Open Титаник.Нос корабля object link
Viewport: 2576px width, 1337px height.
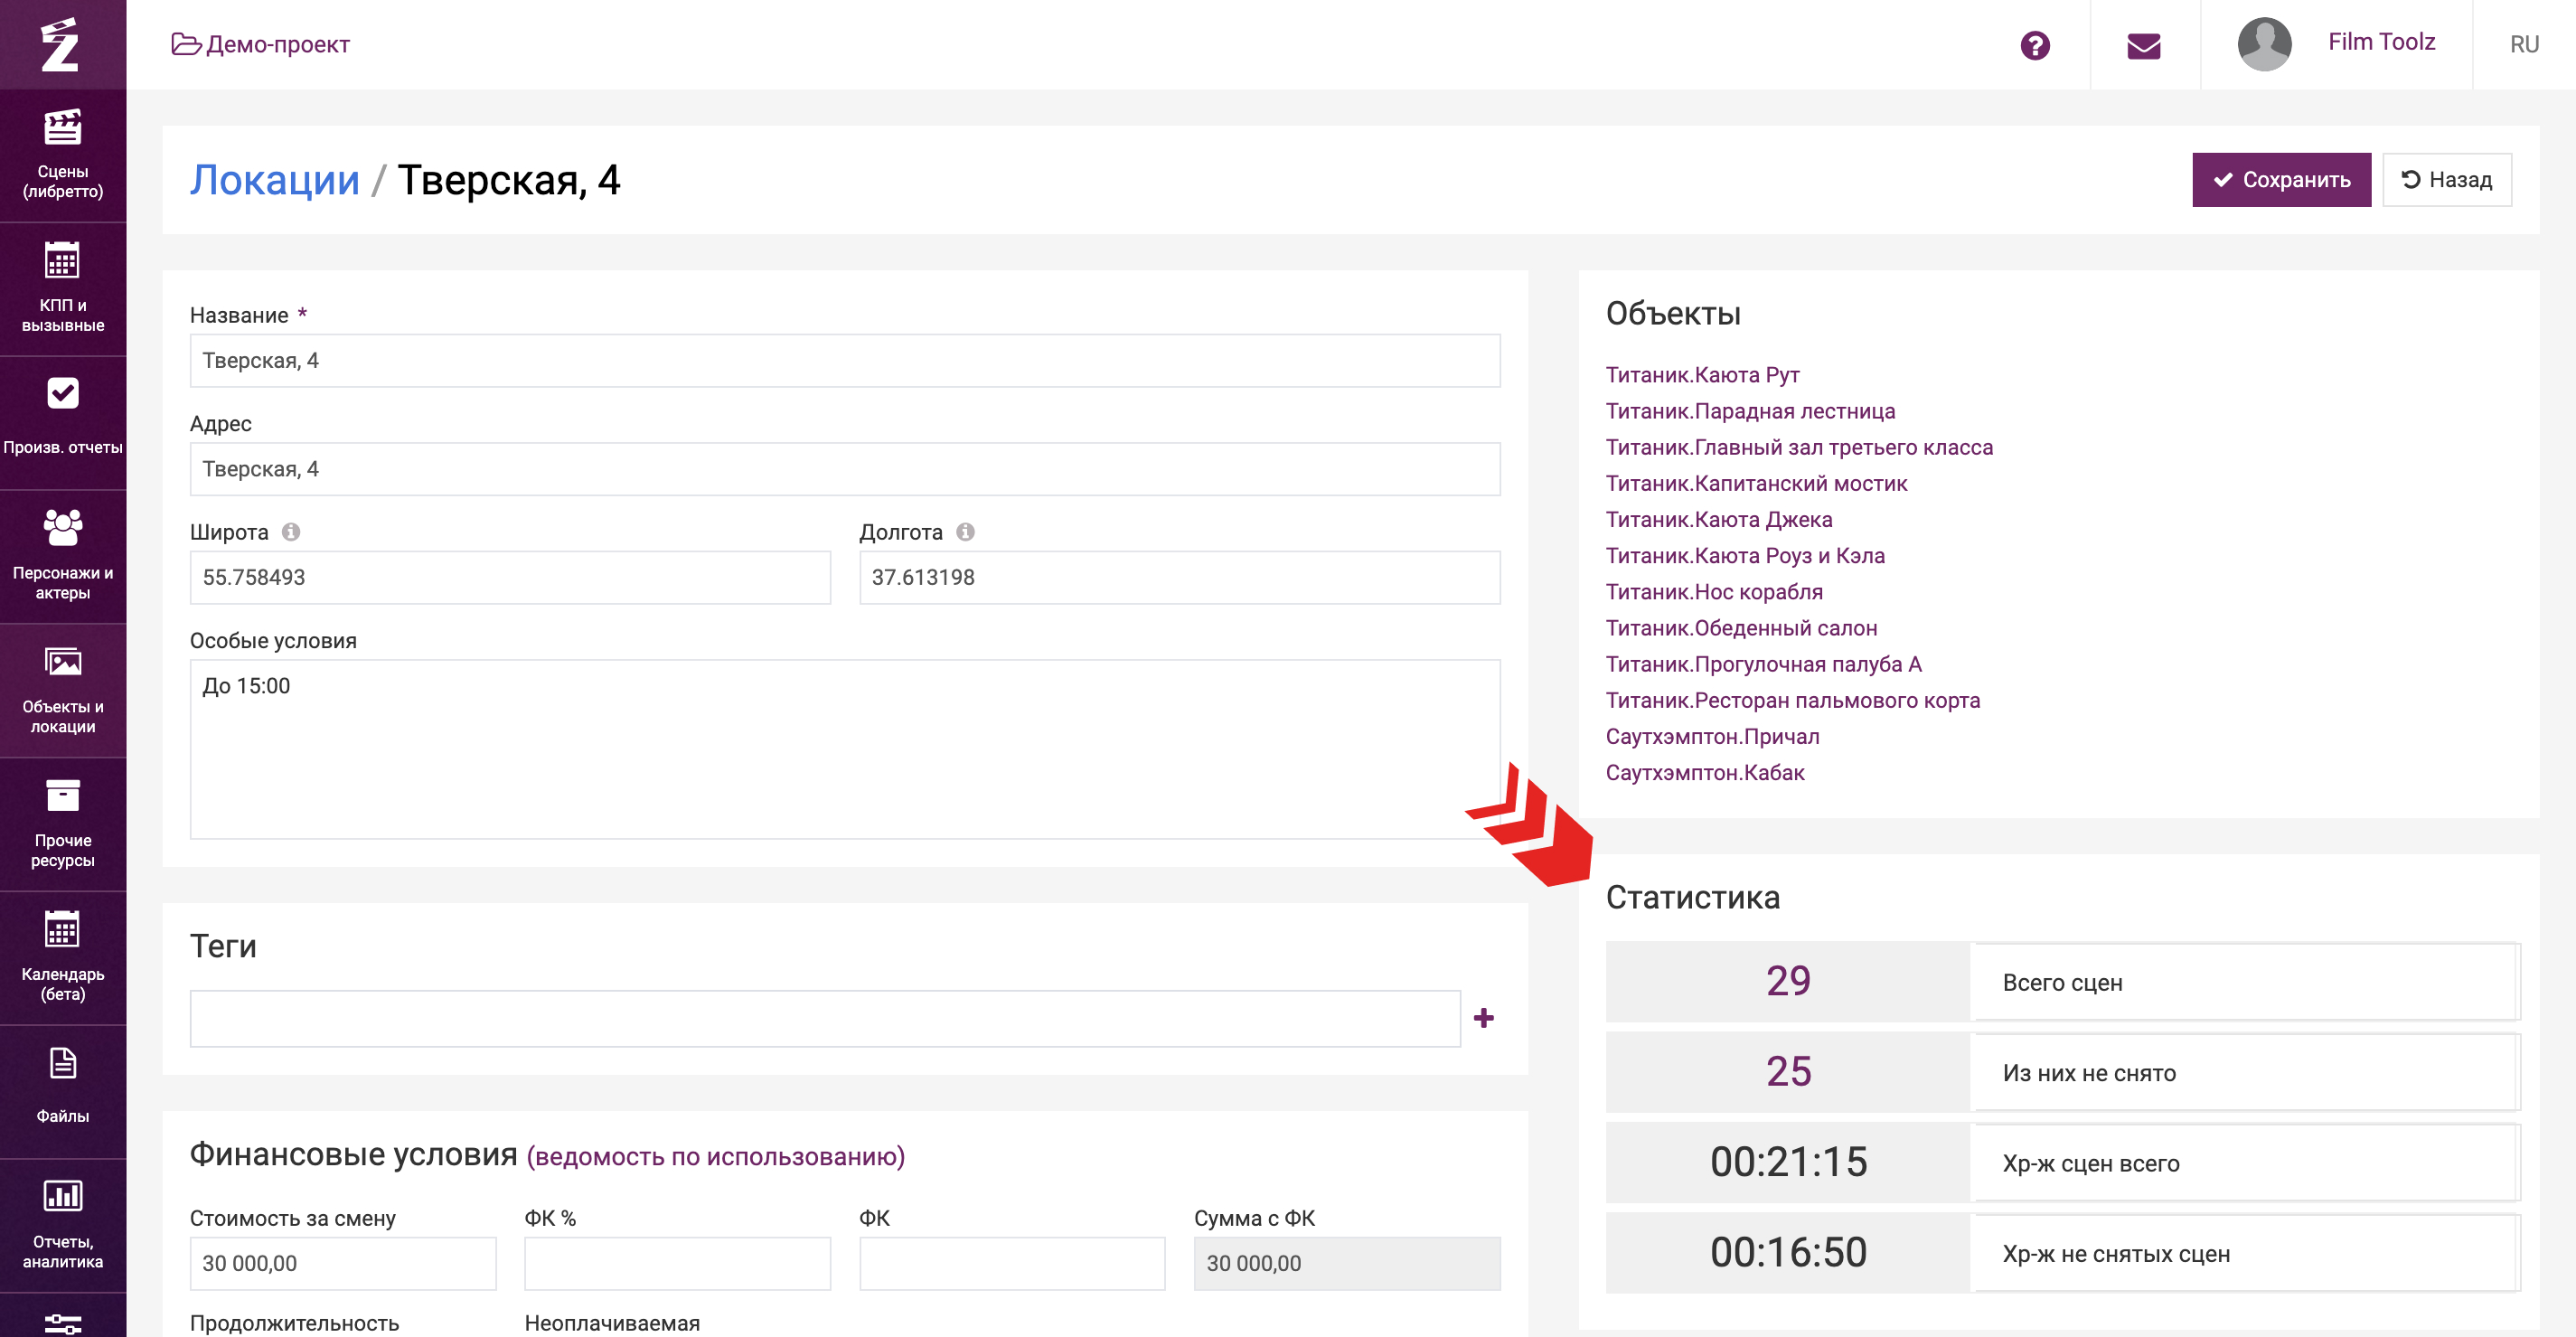pos(1714,592)
